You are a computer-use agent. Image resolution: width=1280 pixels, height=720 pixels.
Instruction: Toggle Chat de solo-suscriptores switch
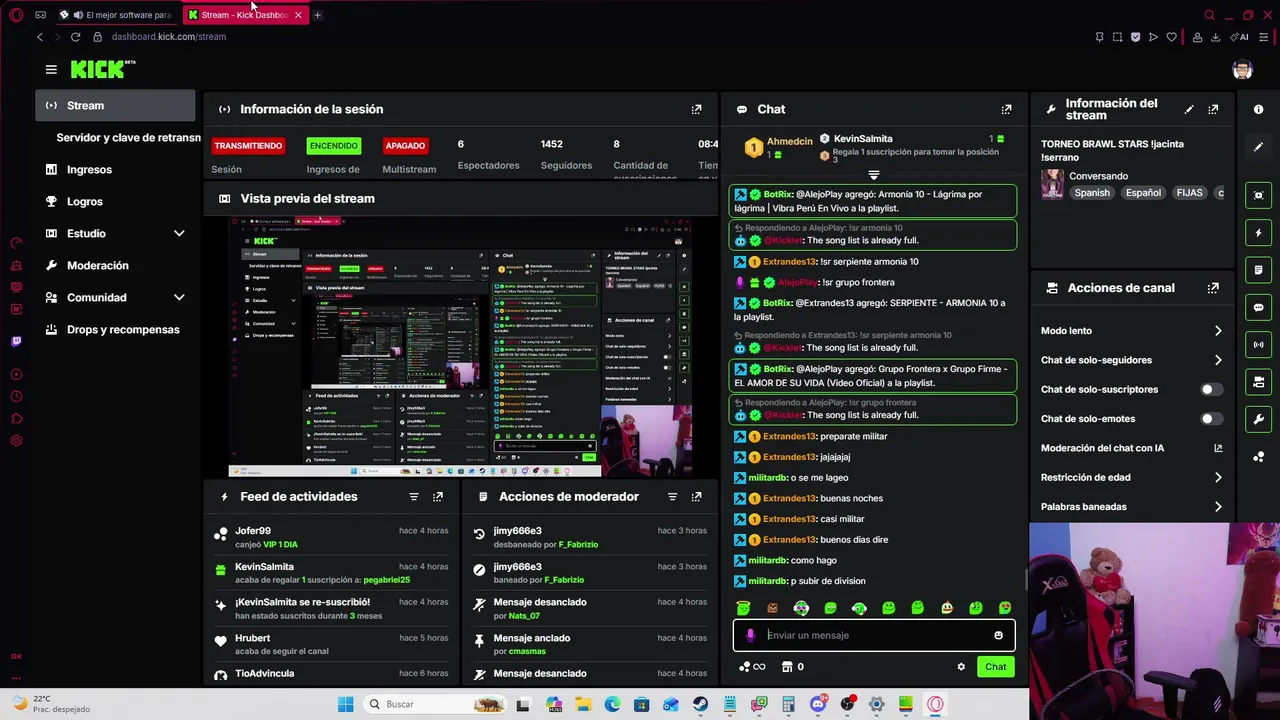pyautogui.click(x=1211, y=390)
